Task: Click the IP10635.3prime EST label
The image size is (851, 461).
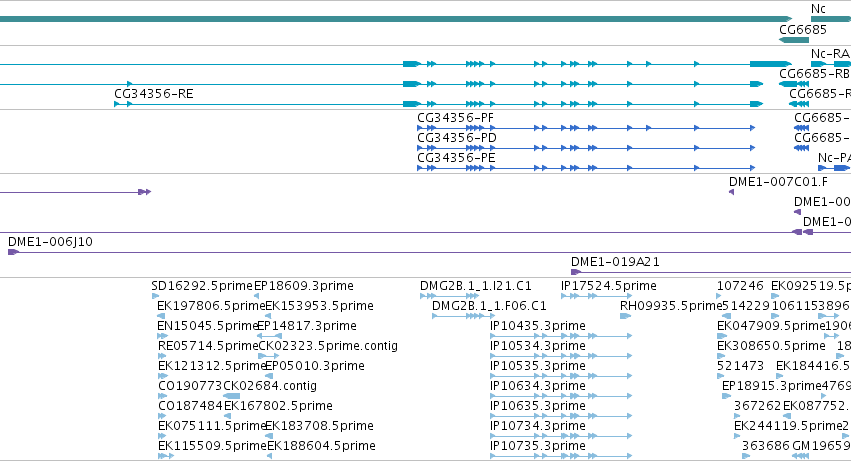Action: pos(537,407)
